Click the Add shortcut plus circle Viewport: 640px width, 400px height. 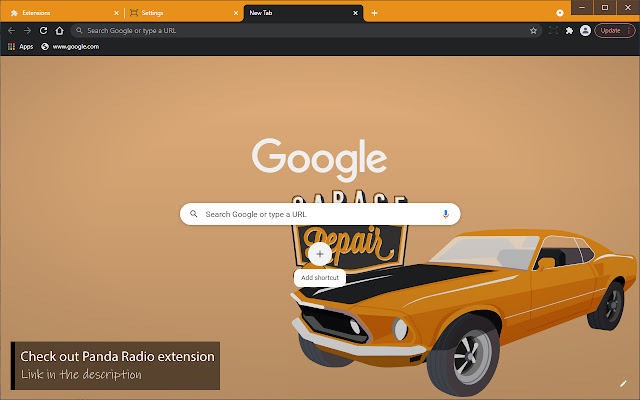[x=320, y=254]
